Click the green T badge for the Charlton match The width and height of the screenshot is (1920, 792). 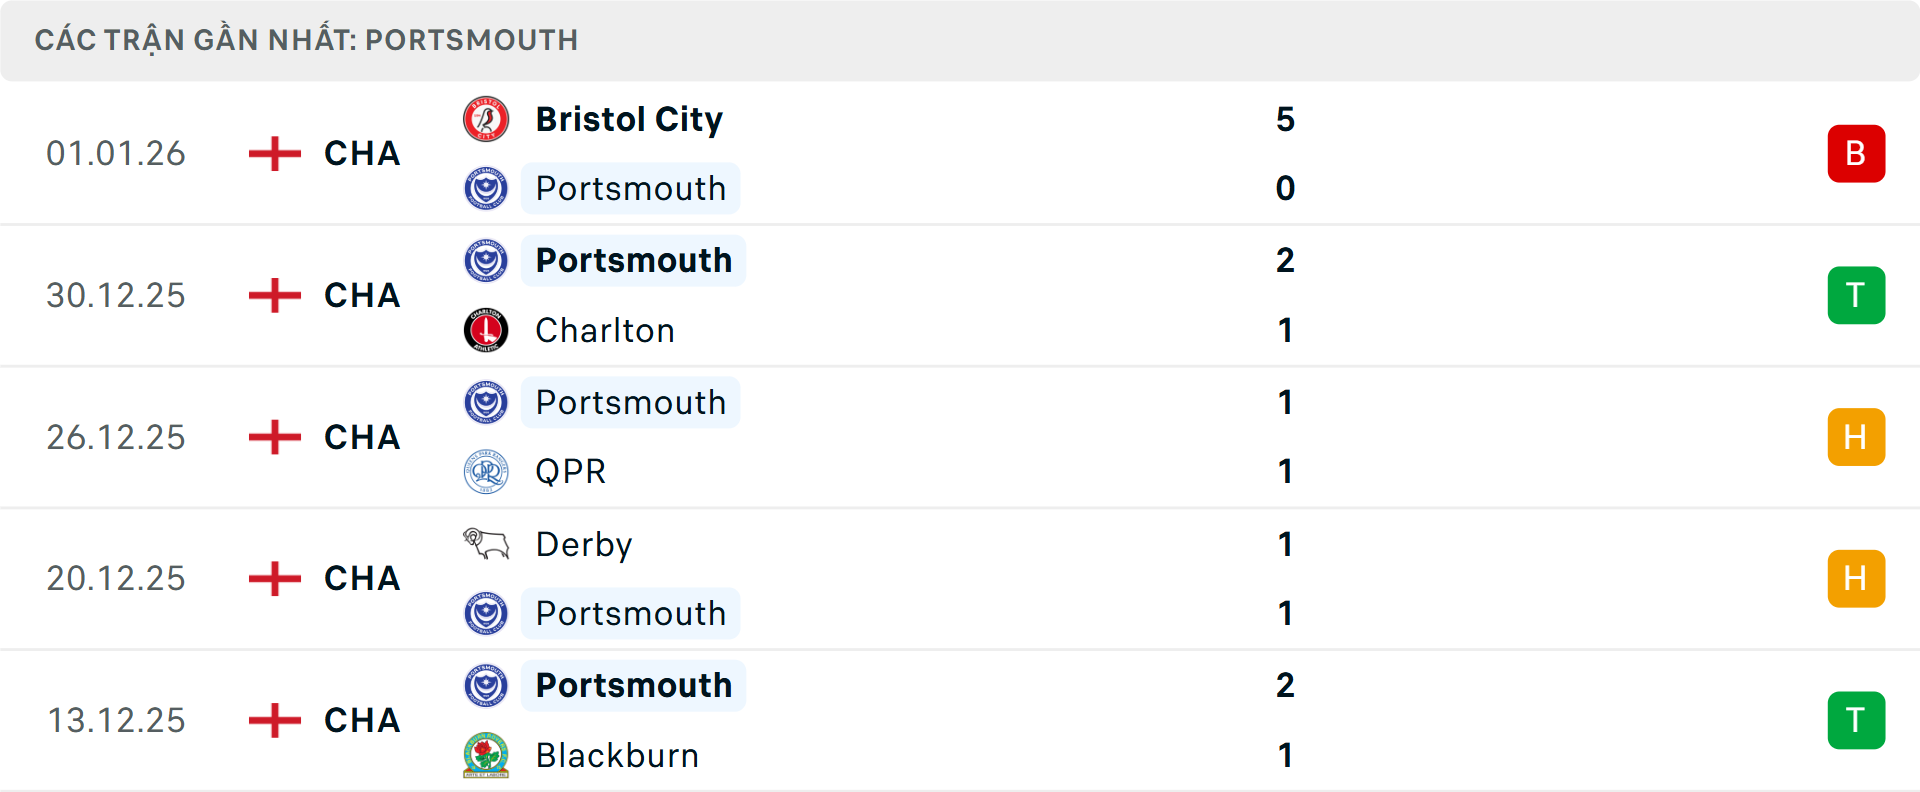pyautogui.click(x=1857, y=295)
